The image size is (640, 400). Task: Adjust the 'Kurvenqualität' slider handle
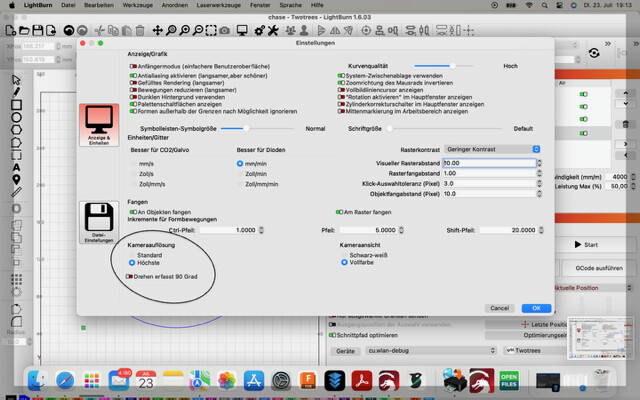452,66
